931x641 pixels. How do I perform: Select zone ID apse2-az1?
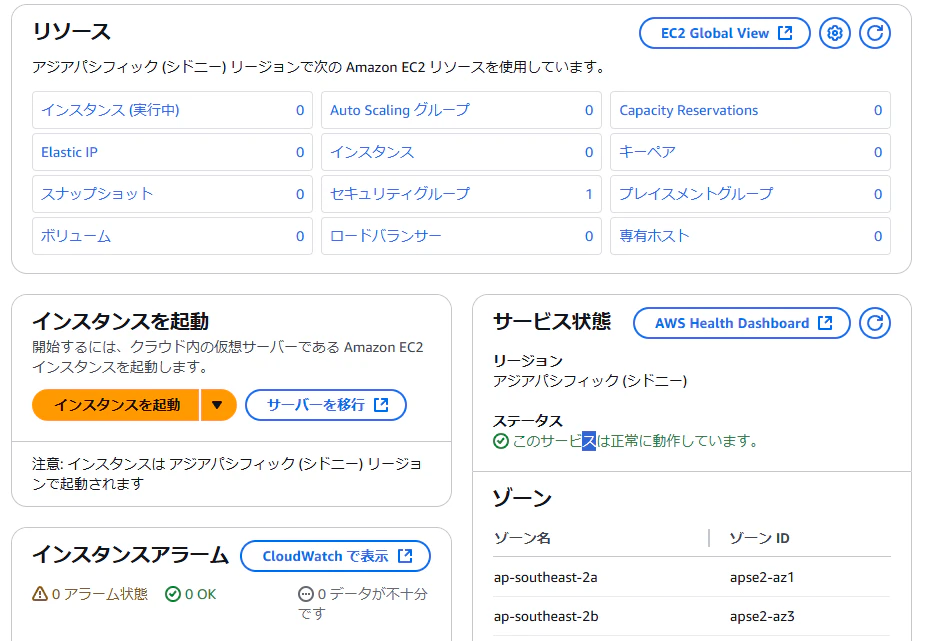(762, 577)
